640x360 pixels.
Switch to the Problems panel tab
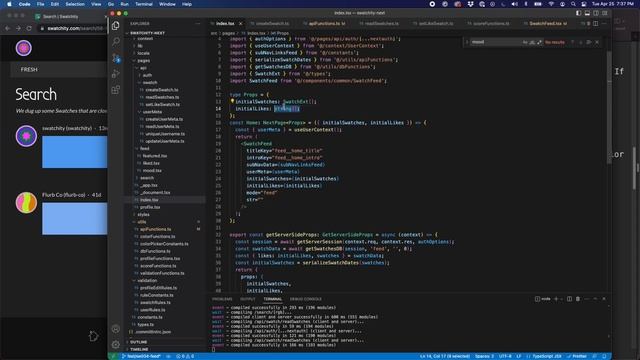pyautogui.click(x=222, y=299)
